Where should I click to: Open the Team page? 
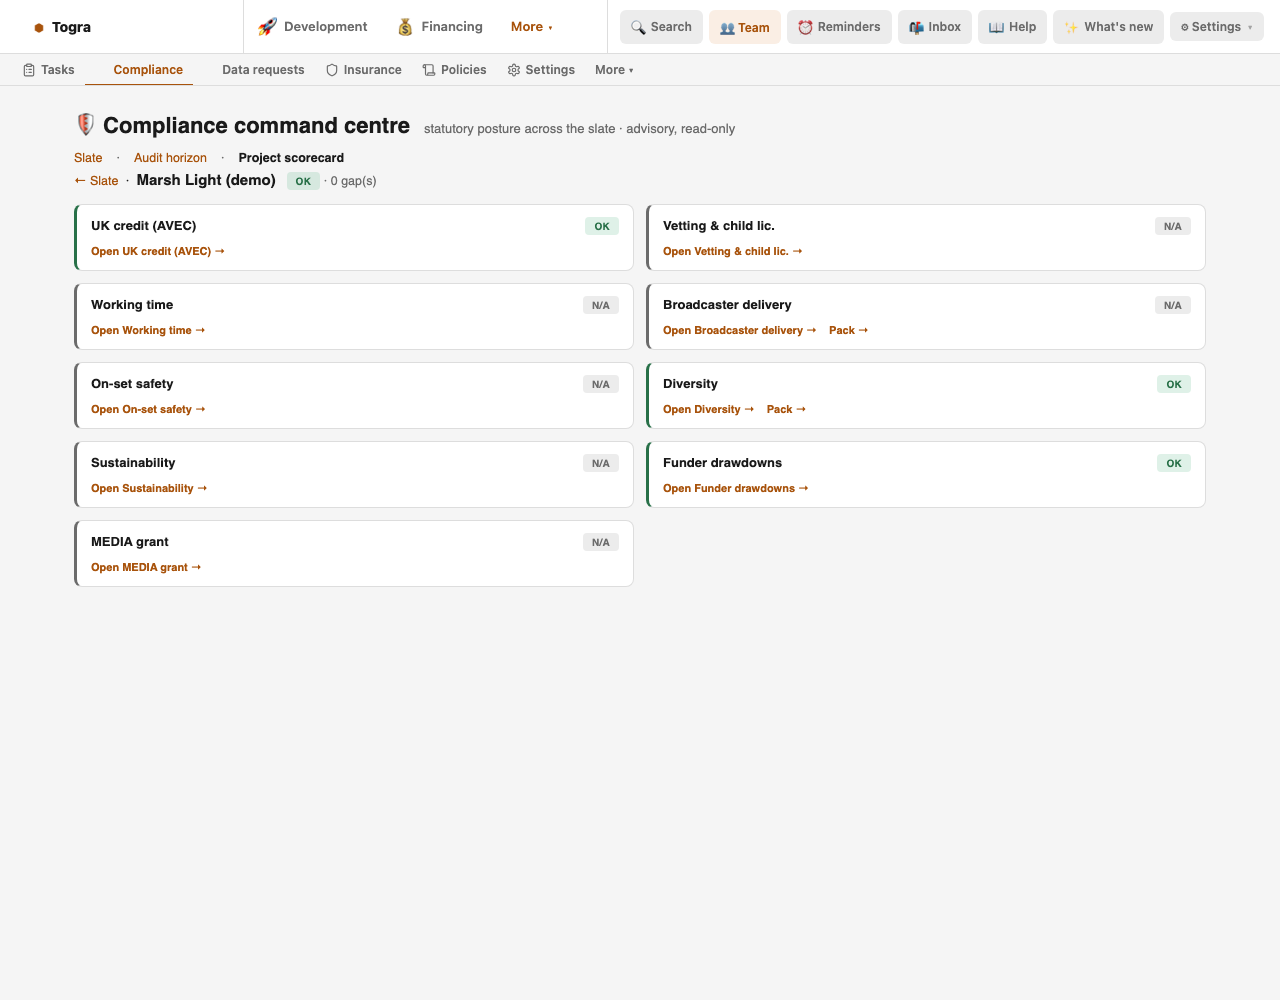(745, 27)
